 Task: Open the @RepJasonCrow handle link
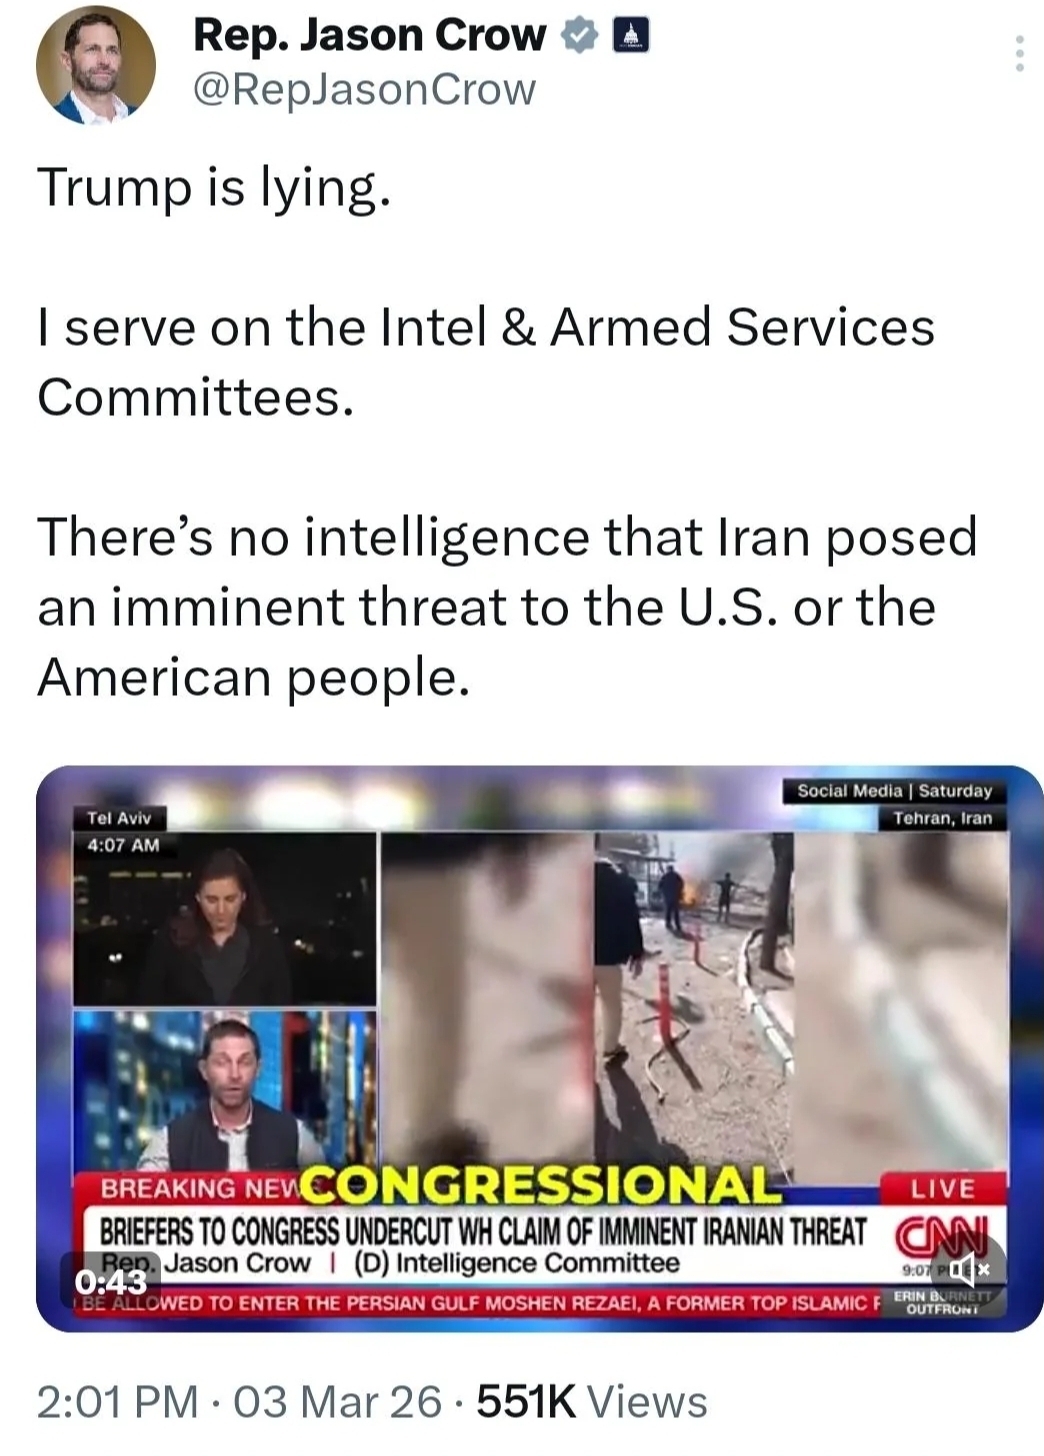pyautogui.click(x=363, y=90)
